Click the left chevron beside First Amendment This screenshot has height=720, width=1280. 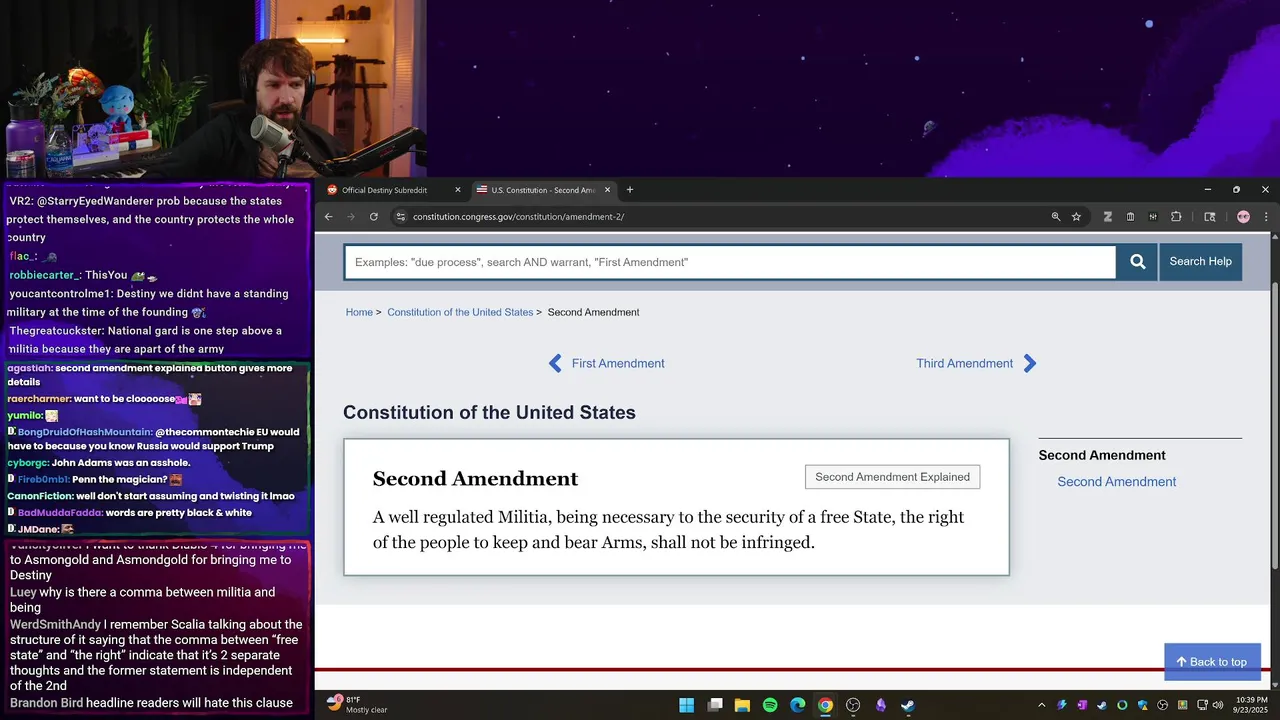coord(555,364)
